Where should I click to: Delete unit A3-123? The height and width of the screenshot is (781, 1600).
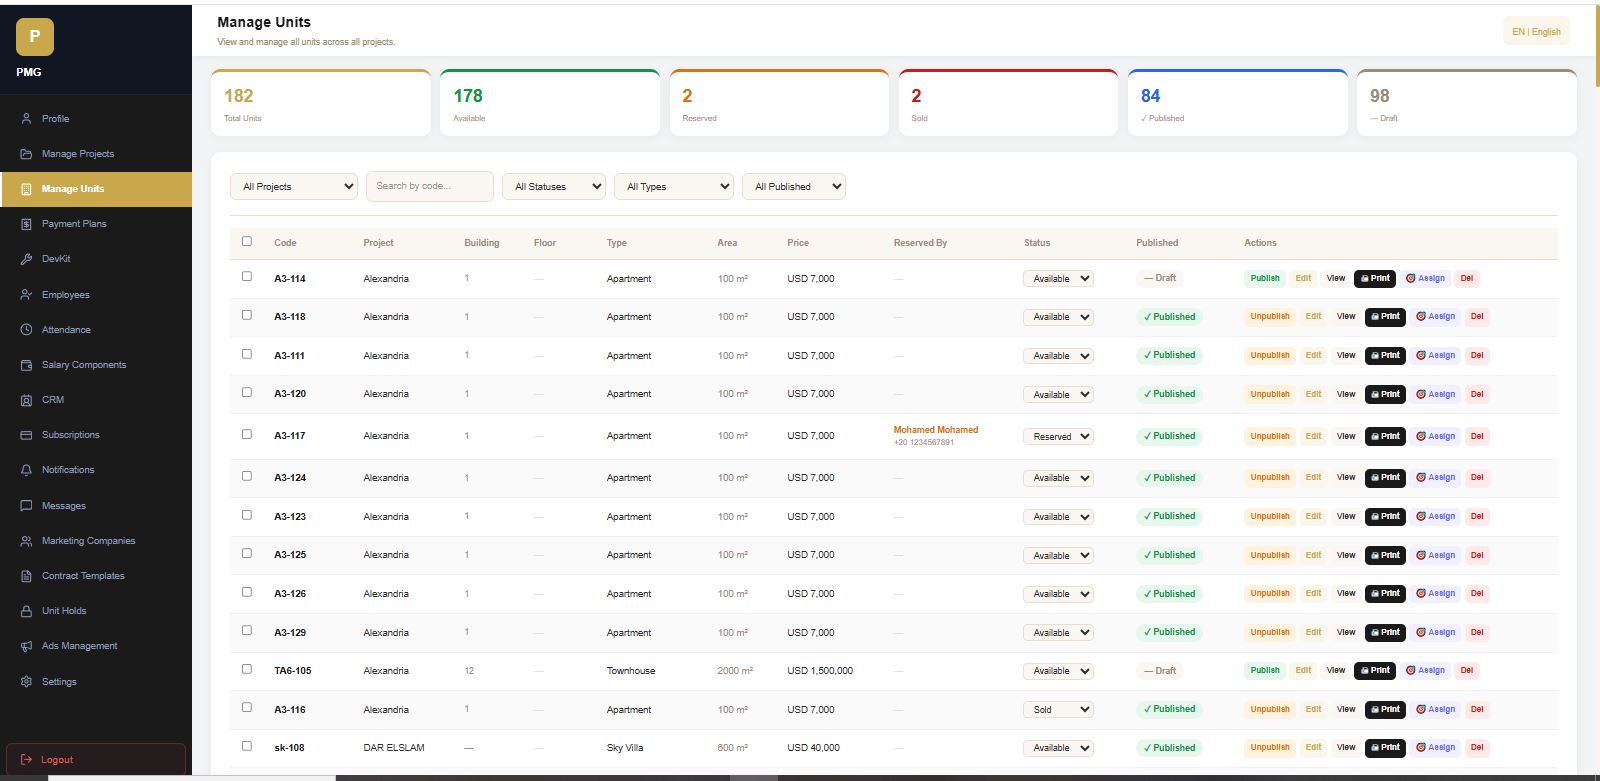tap(1477, 516)
